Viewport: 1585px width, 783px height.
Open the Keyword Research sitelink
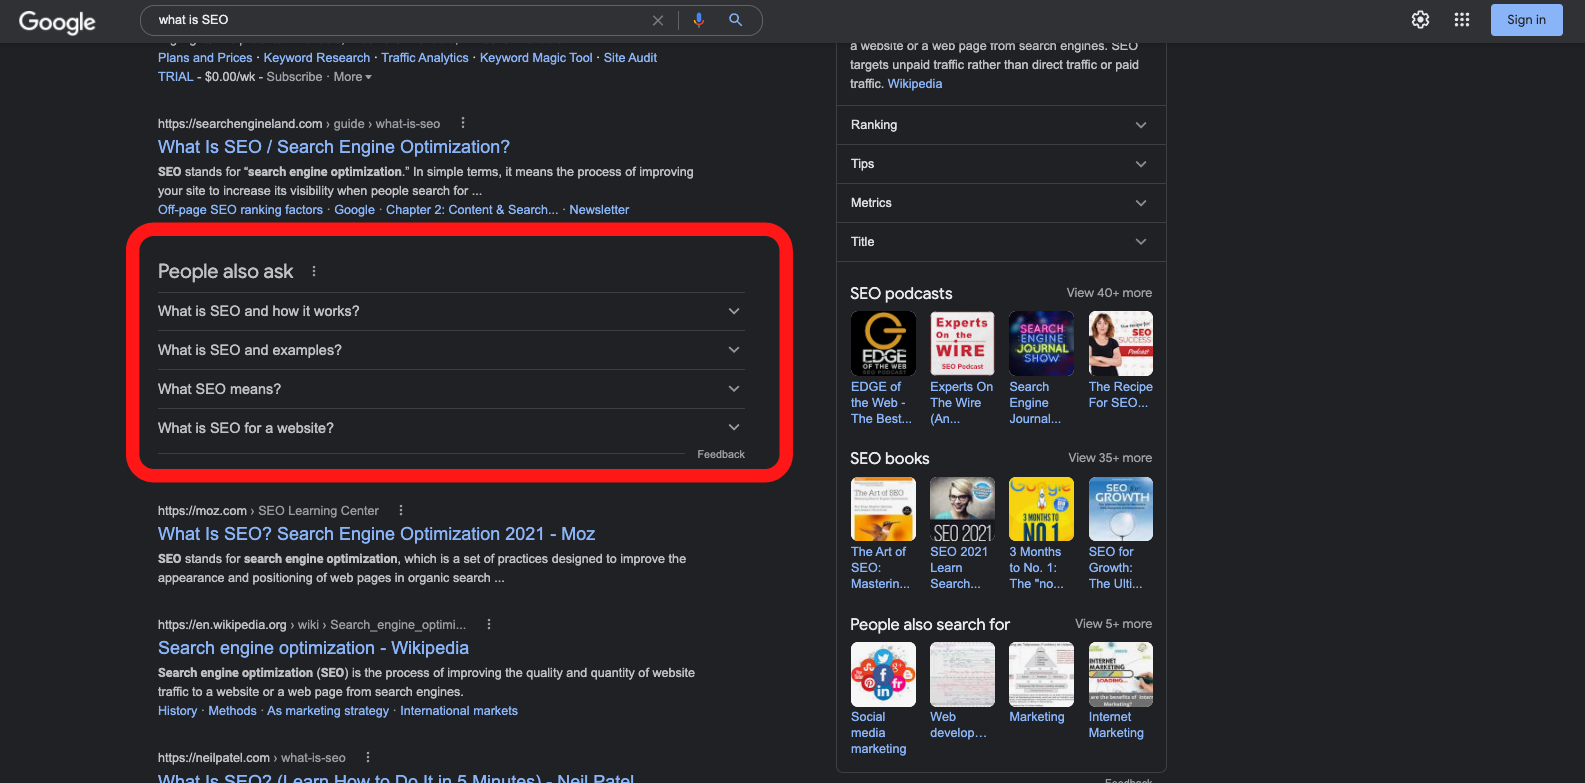[x=317, y=58]
